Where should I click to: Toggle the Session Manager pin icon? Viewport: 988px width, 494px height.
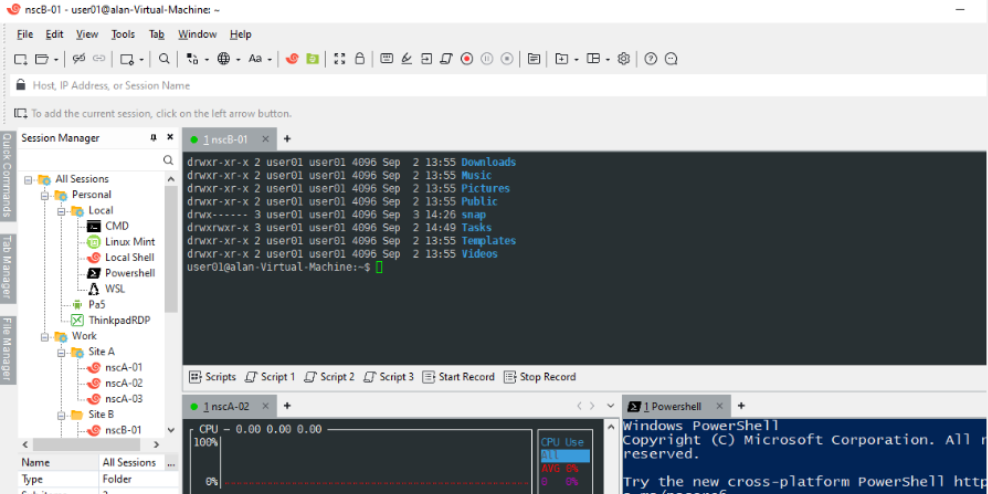coord(153,138)
